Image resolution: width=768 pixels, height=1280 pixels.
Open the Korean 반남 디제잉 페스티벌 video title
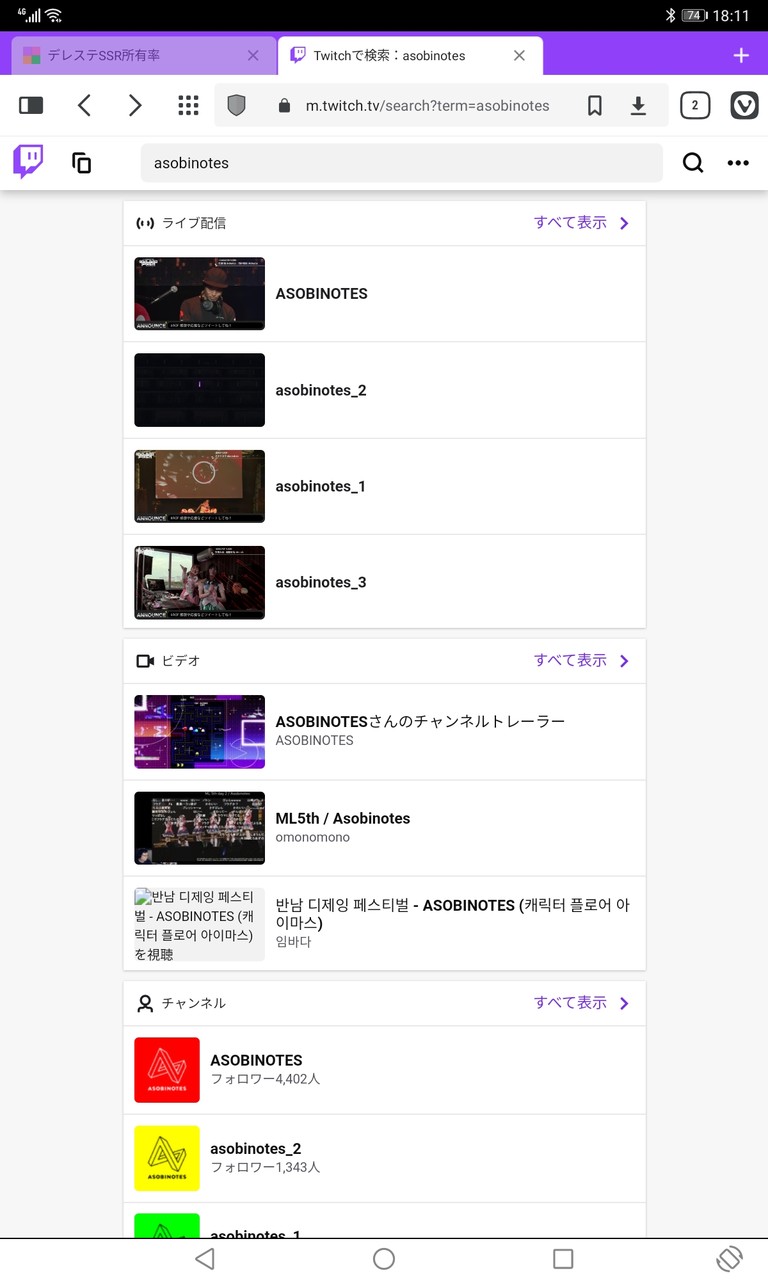click(452, 914)
